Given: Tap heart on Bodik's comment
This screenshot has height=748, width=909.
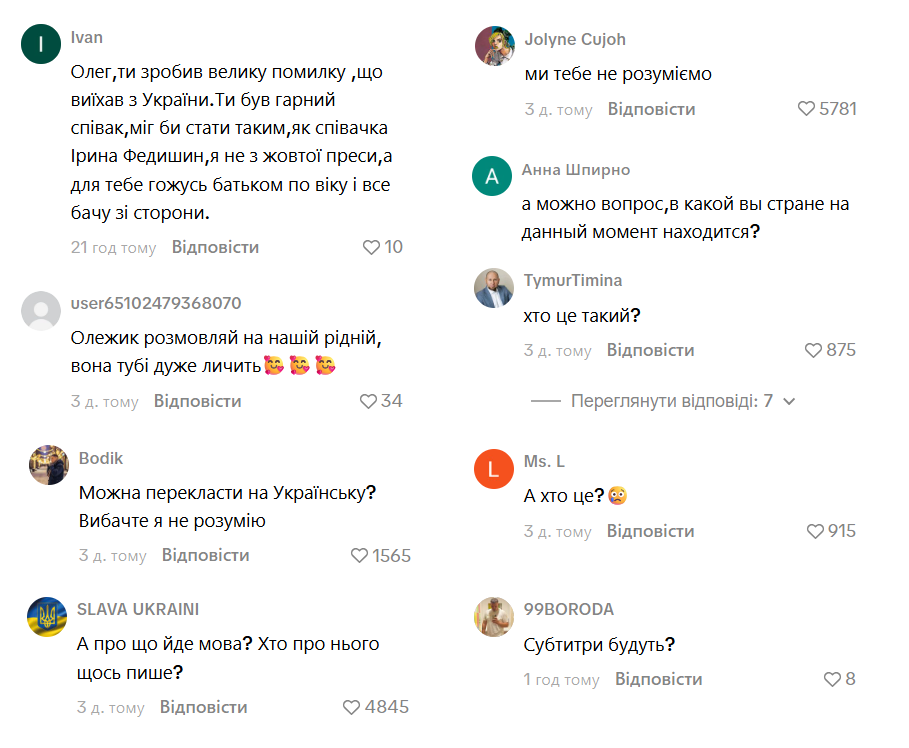Looking at the screenshot, I should pyautogui.click(x=360, y=555).
